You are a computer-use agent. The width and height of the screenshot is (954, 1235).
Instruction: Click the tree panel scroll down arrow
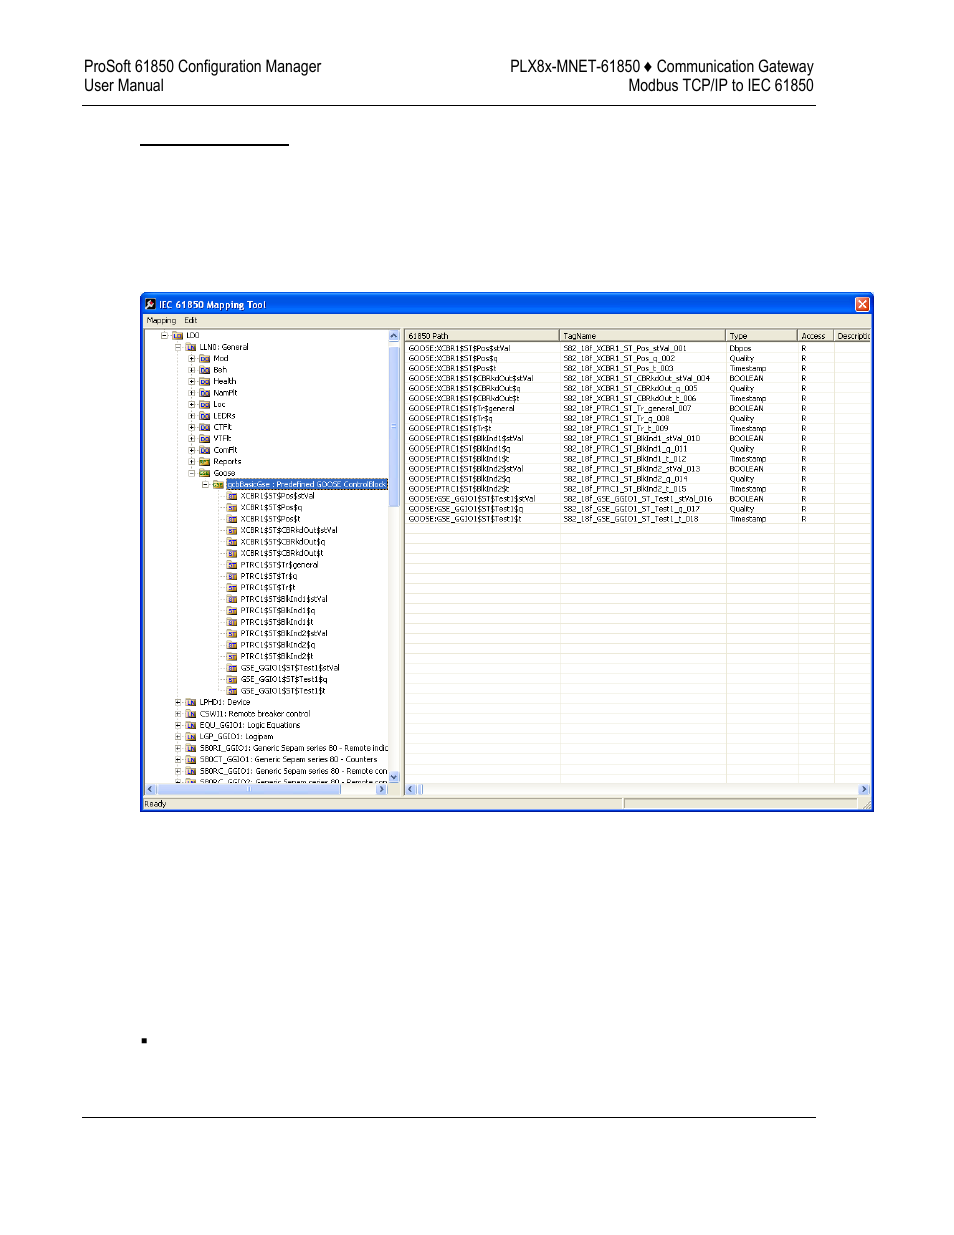(394, 777)
